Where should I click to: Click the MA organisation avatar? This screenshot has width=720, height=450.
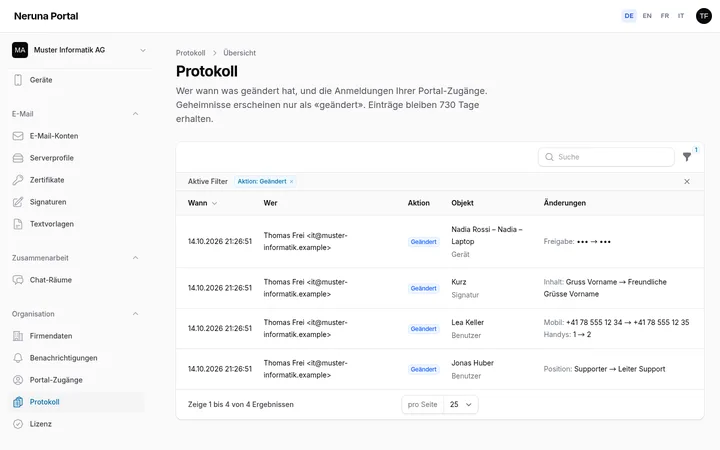tap(20, 50)
